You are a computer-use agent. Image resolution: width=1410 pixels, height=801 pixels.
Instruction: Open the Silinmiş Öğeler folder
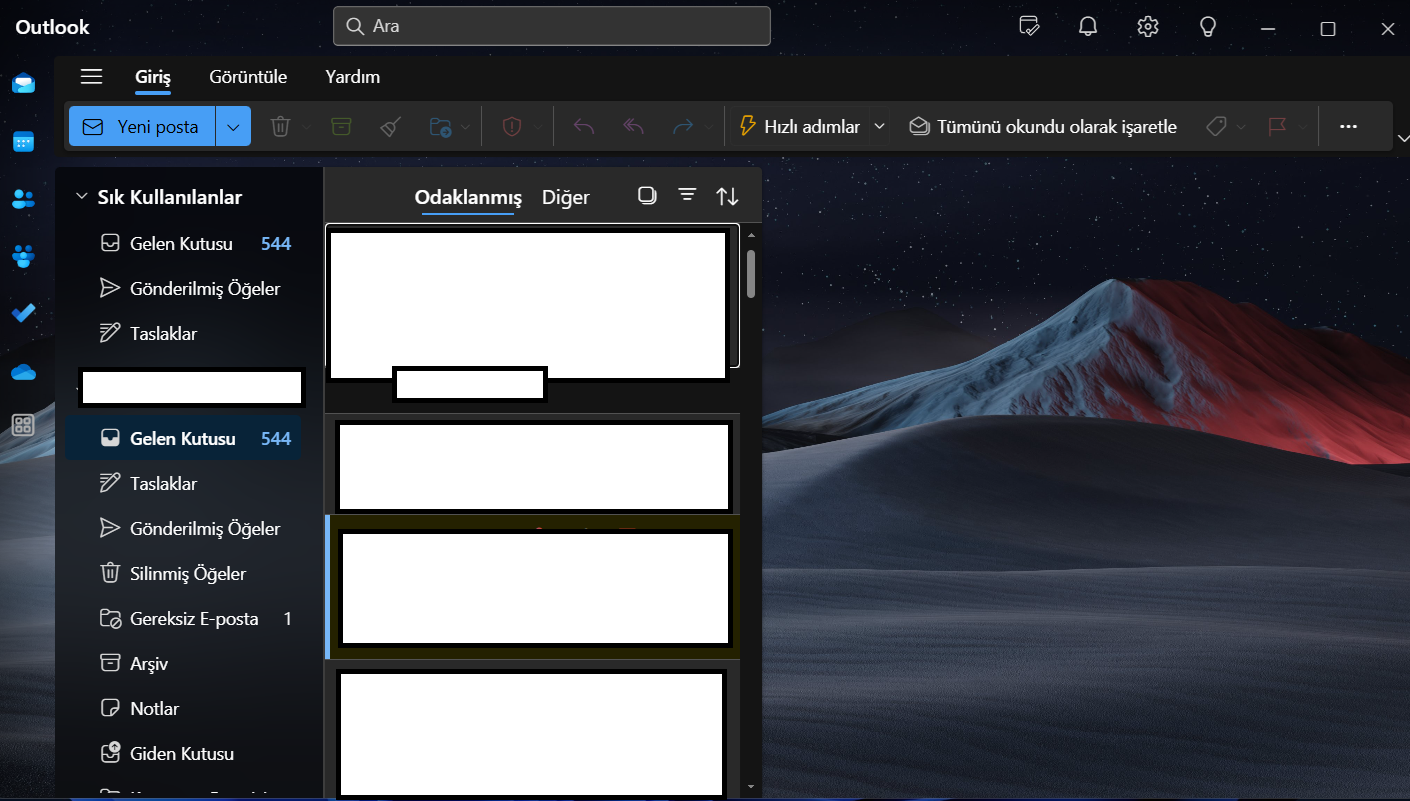pos(185,573)
